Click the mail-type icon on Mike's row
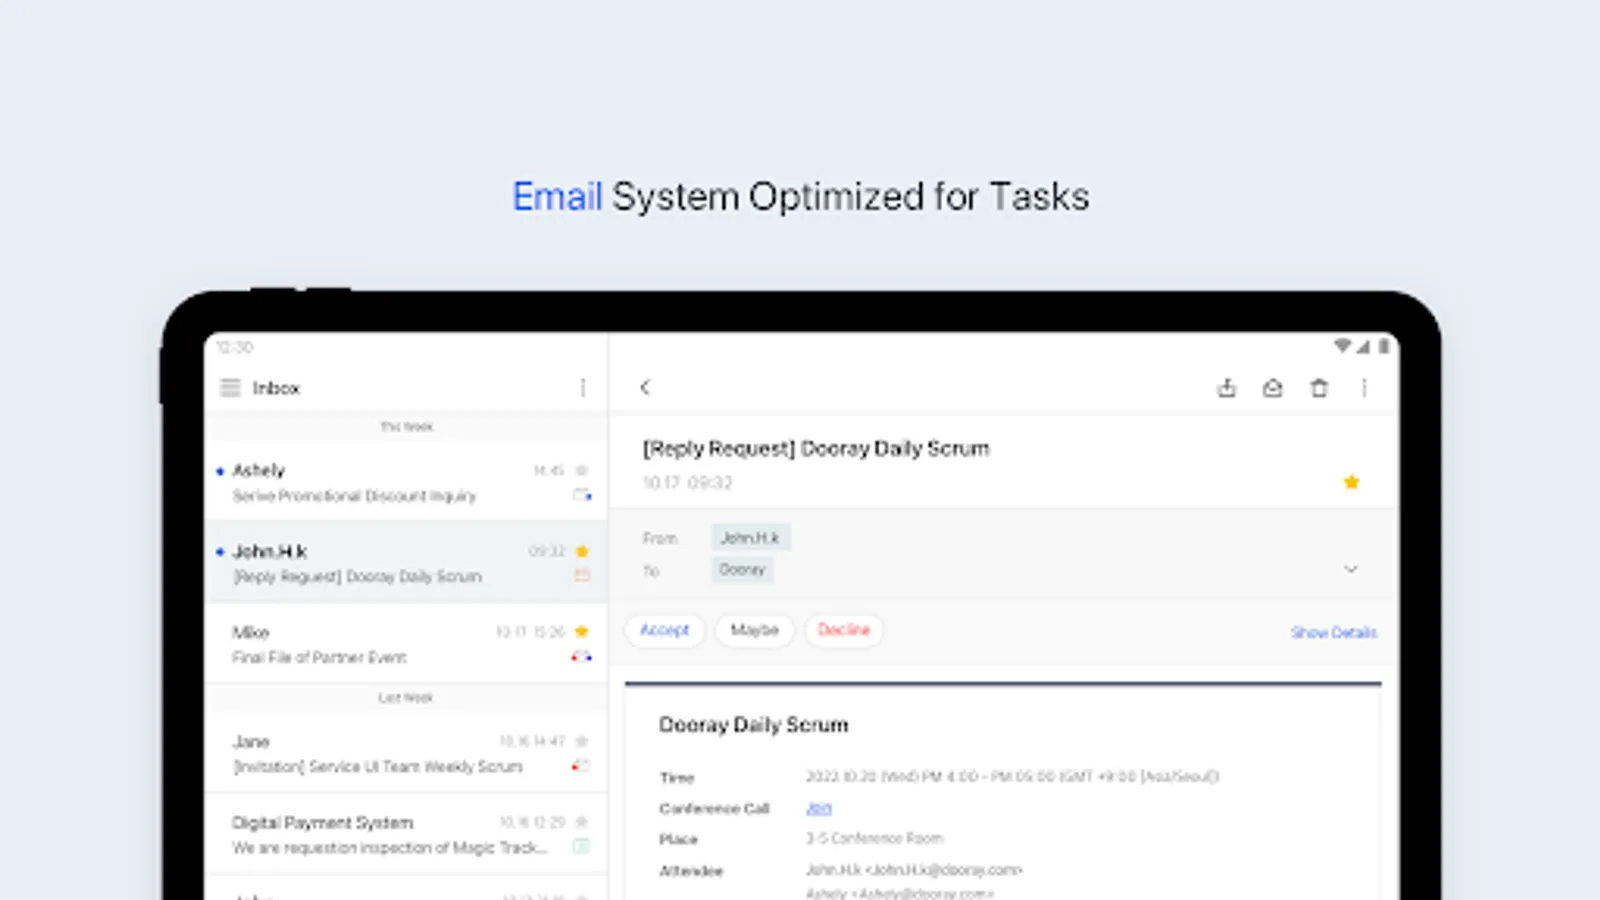 [582, 657]
